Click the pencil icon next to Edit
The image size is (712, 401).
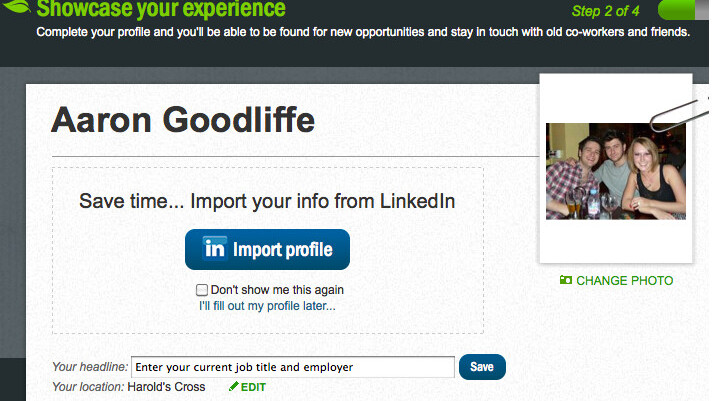point(233,387)
